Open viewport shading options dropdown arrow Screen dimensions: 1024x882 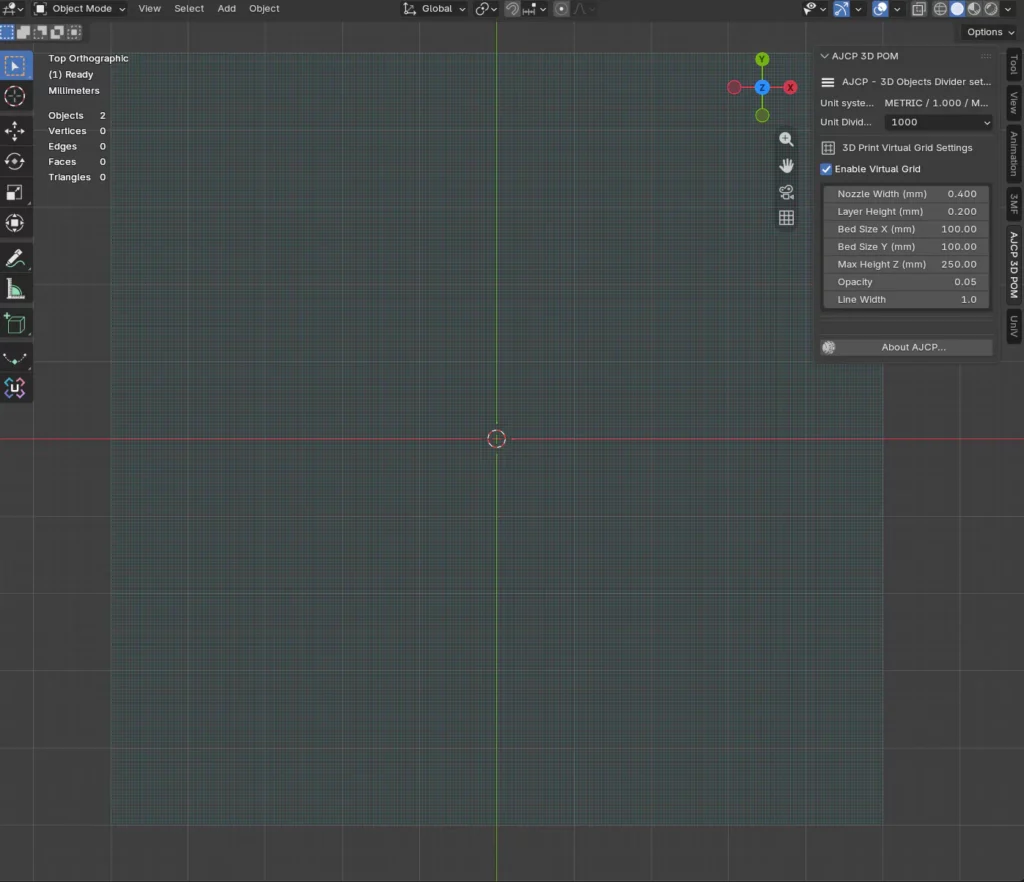[1008, 8]
